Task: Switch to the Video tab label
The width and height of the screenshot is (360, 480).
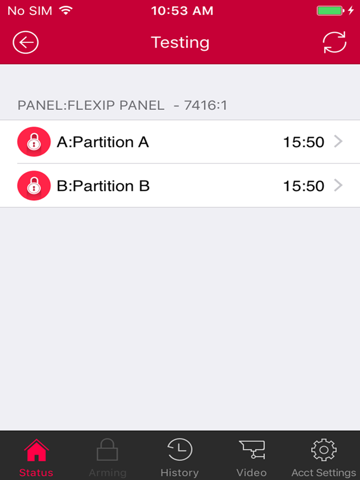Action: tap(252, 473)
